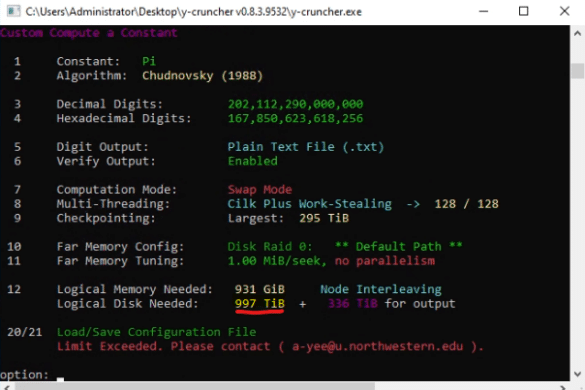Screen dimensions: 585x390
Task: Click the a-yee@u.northwestern.edu email address
Action: [378, 347]
